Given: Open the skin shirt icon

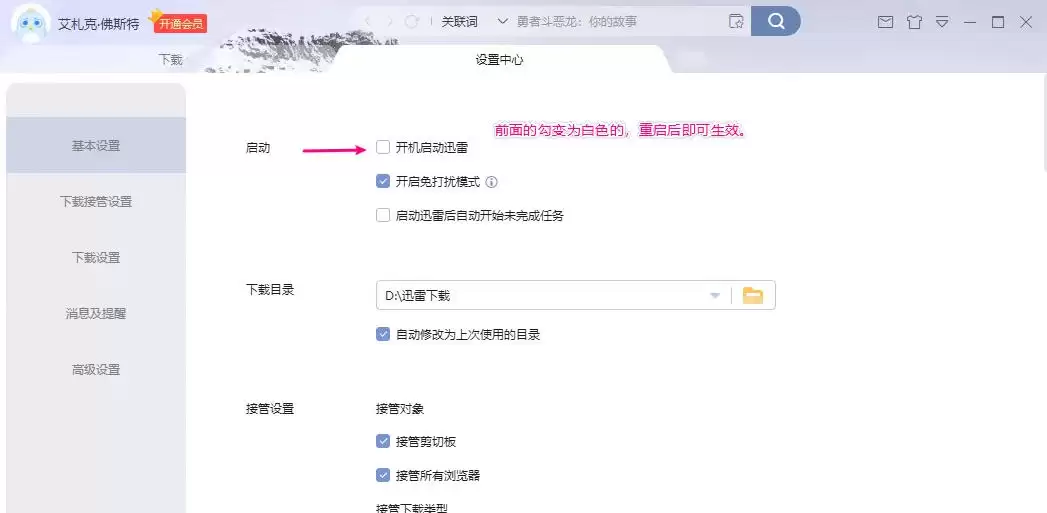Looking at the screenshot, I should pyautogui.click(x=914, y=22).
